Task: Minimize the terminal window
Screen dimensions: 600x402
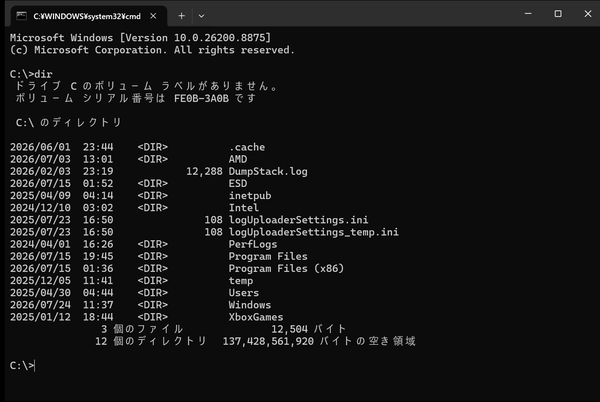Action: pos(528,13)
